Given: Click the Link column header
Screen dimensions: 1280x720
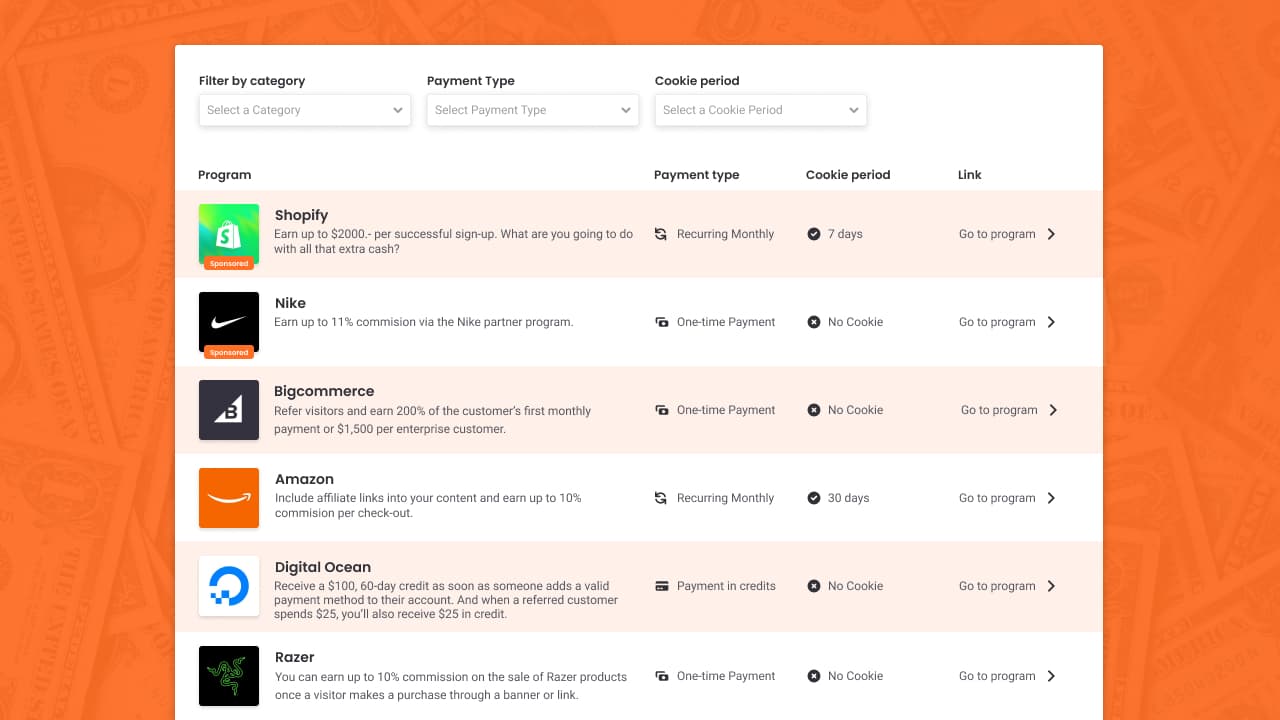Looking at the screenshot, I should click(x=970, y=175).
